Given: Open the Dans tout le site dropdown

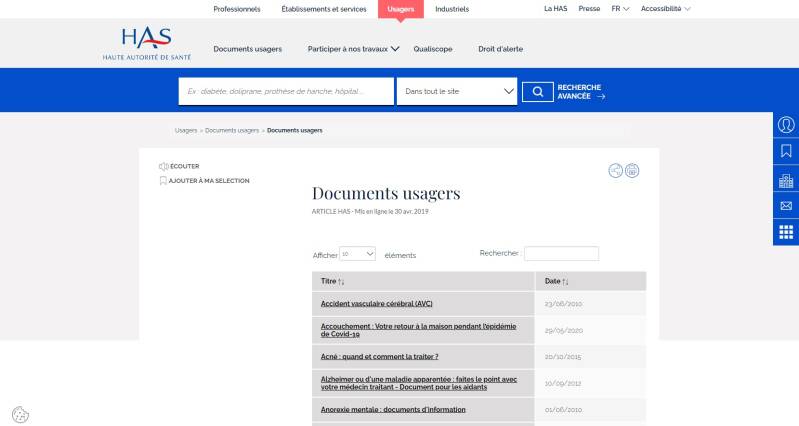Looking at the screenshot, I should 457,91.
